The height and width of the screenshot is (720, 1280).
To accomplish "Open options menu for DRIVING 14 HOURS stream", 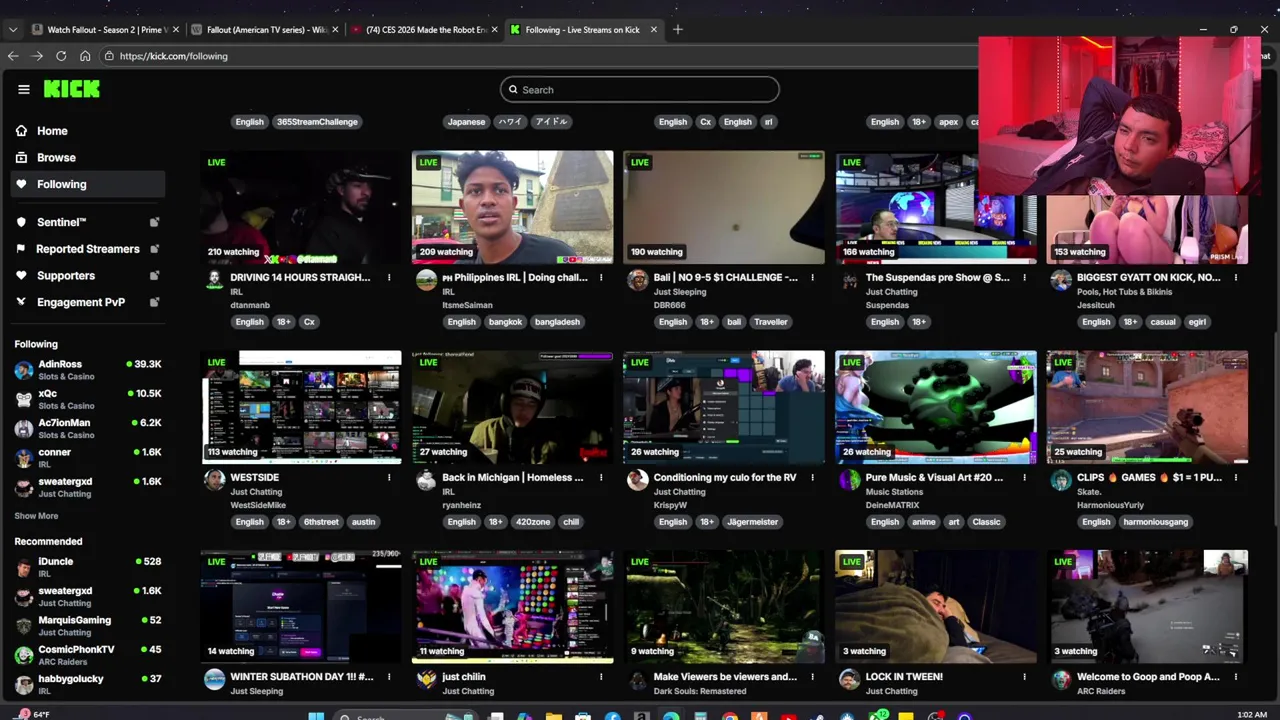I will [x=389, y=278].
